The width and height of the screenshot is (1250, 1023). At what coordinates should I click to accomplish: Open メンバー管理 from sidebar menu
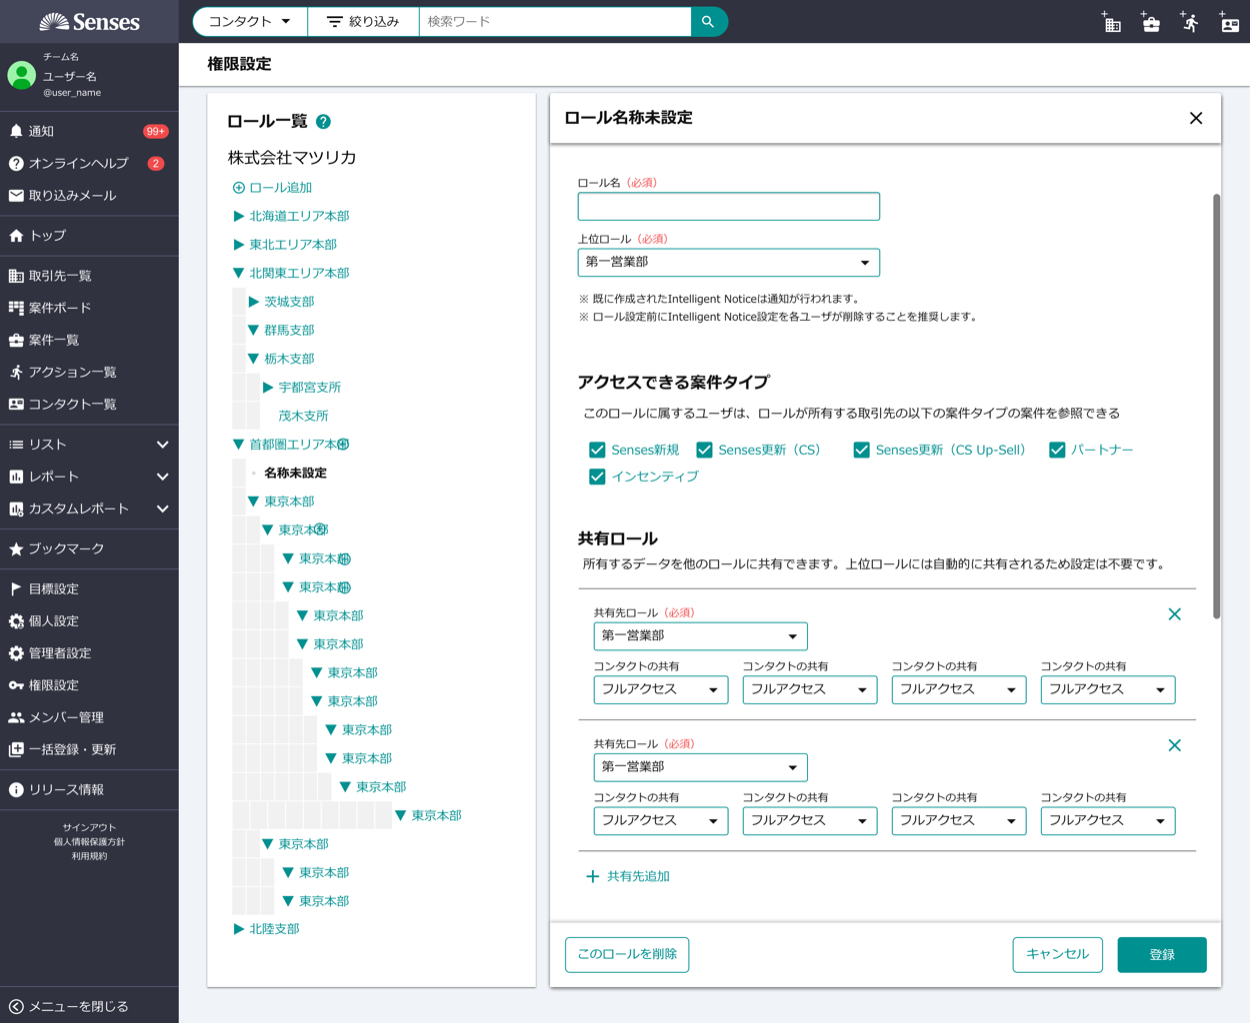click(x=66, y=717)
